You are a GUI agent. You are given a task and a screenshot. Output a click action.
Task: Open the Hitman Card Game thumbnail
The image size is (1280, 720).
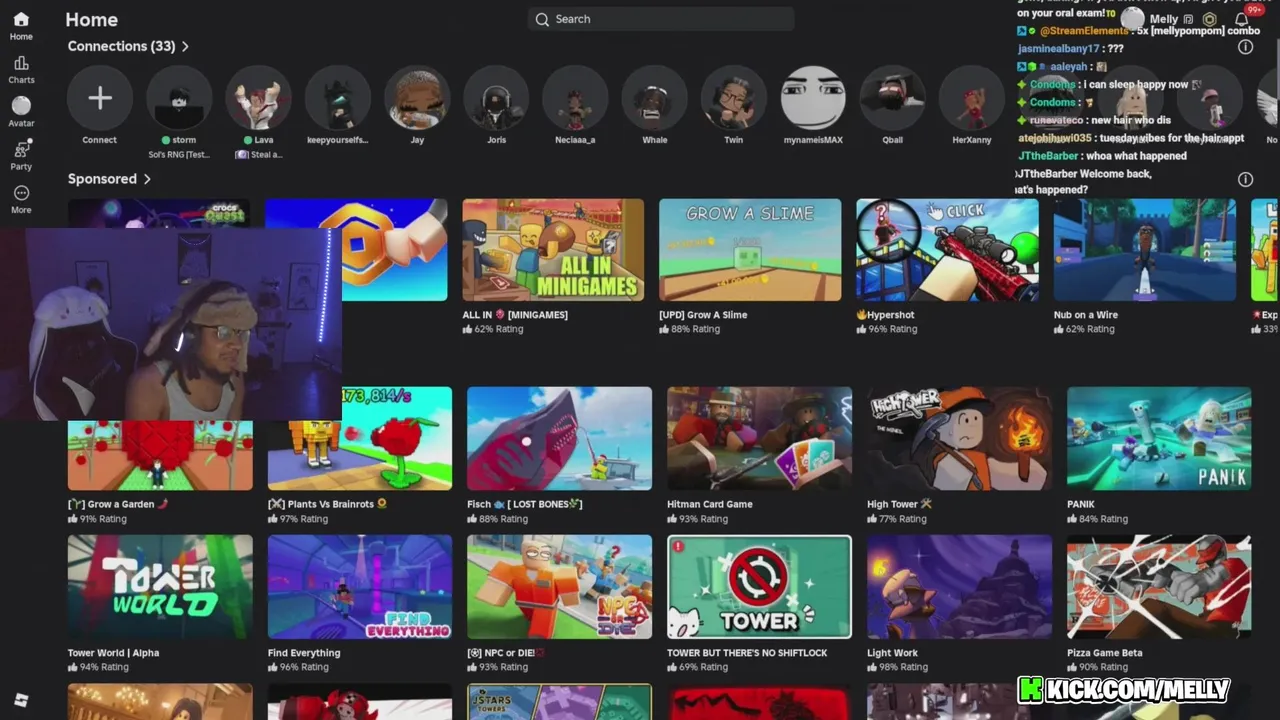[x=759, y=438]
